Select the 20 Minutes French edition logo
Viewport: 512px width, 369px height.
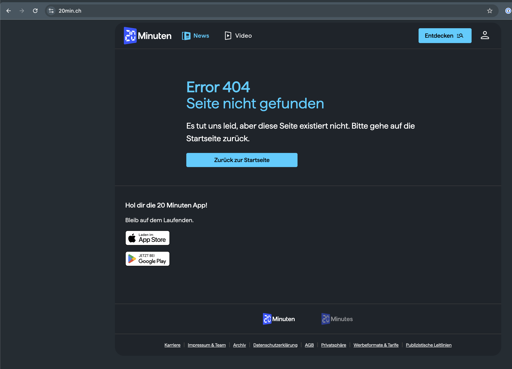pos(337,319)
